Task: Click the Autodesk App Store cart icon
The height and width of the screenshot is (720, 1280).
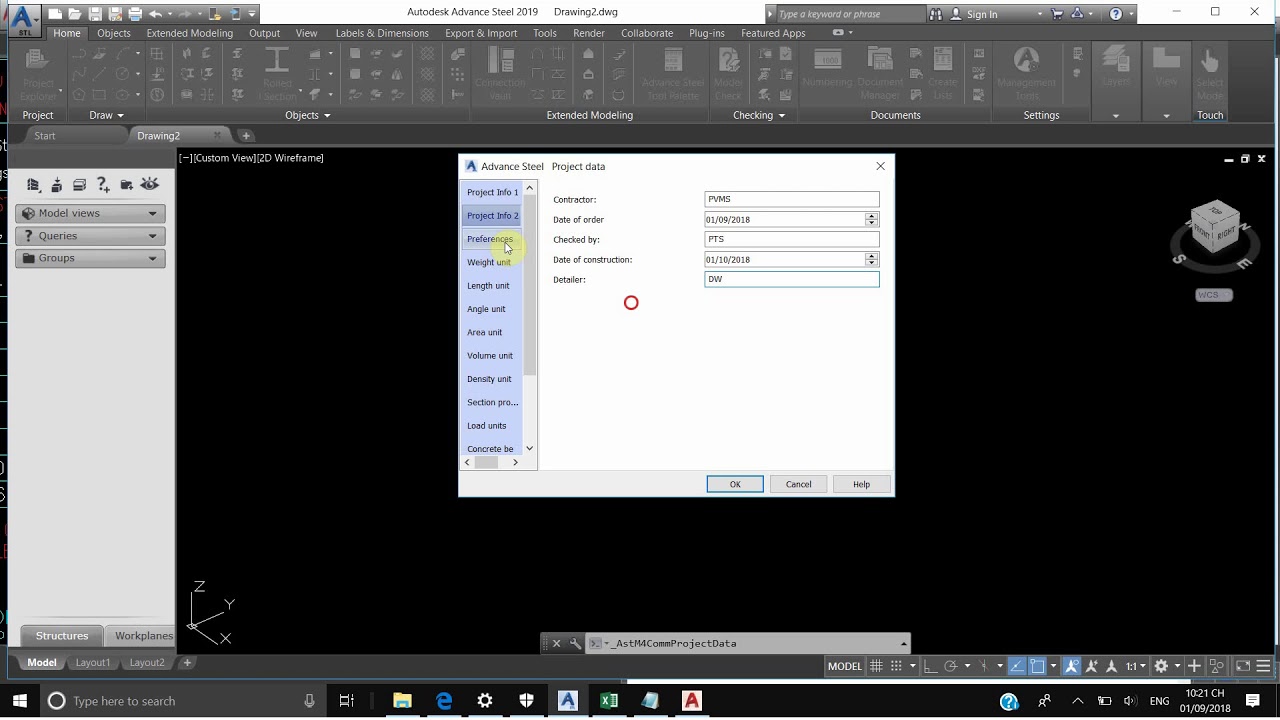Action: click(1057, 14)
